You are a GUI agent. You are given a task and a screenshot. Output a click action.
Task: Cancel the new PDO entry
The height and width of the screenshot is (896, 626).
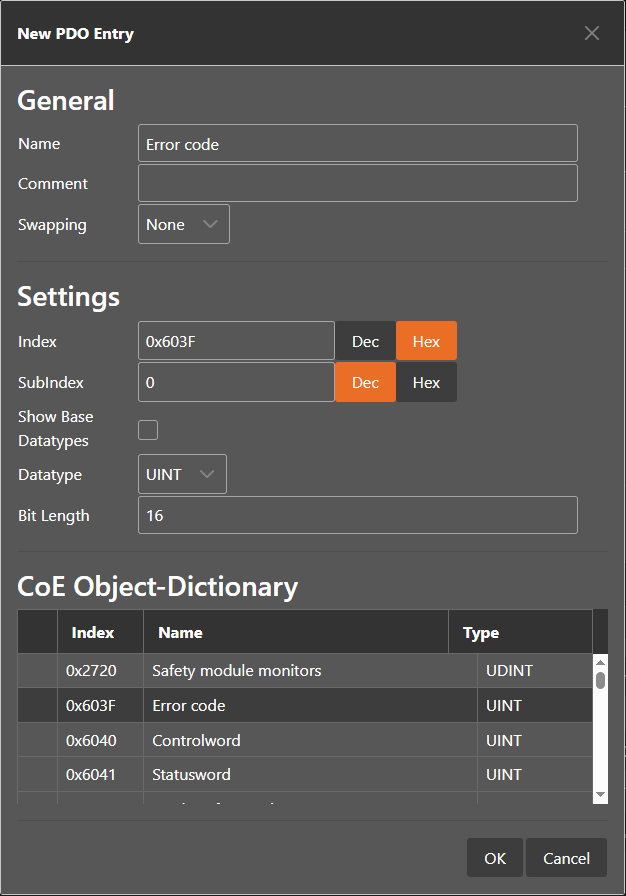[x=566, y=858]
